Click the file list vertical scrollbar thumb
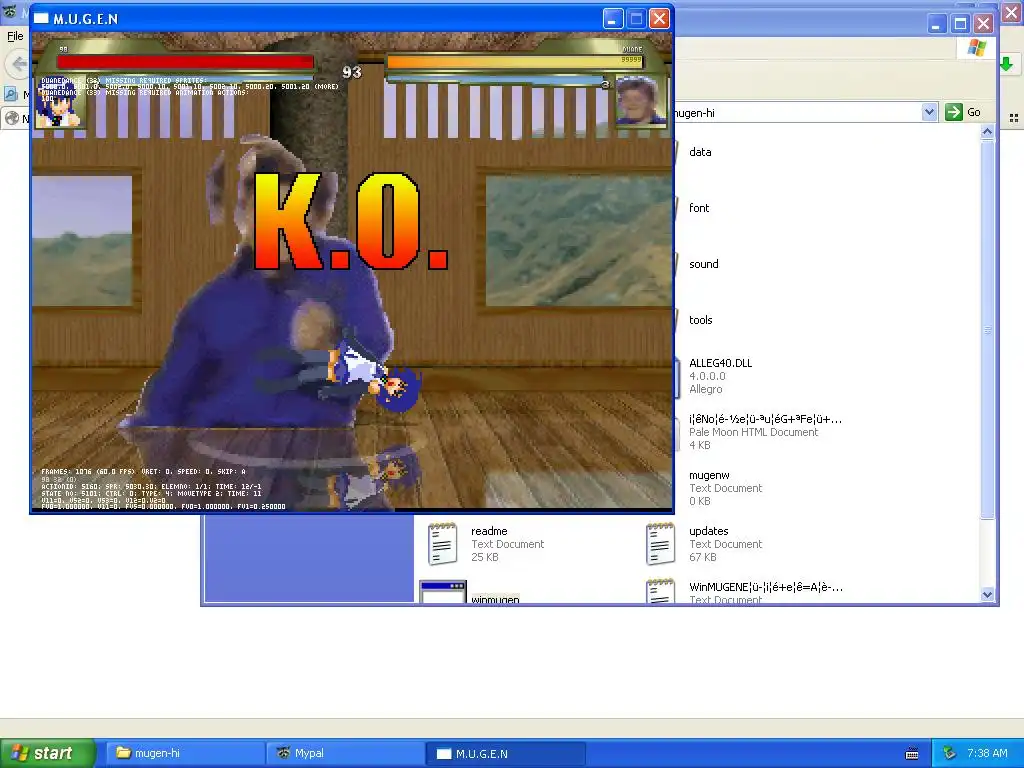This screenshot has width=1024, height=768. pyautogui.click(x=987, y=330)
